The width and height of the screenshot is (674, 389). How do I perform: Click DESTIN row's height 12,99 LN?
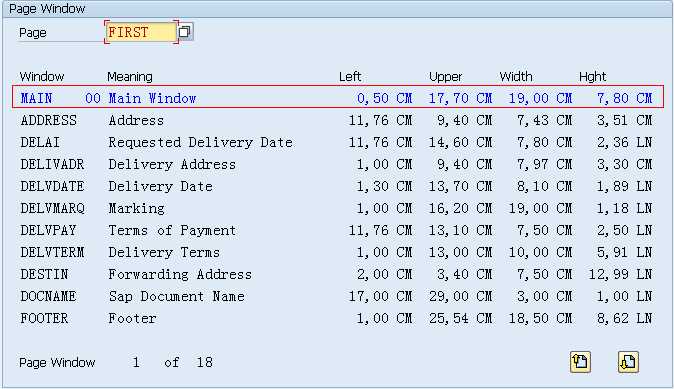pos(620,274)
